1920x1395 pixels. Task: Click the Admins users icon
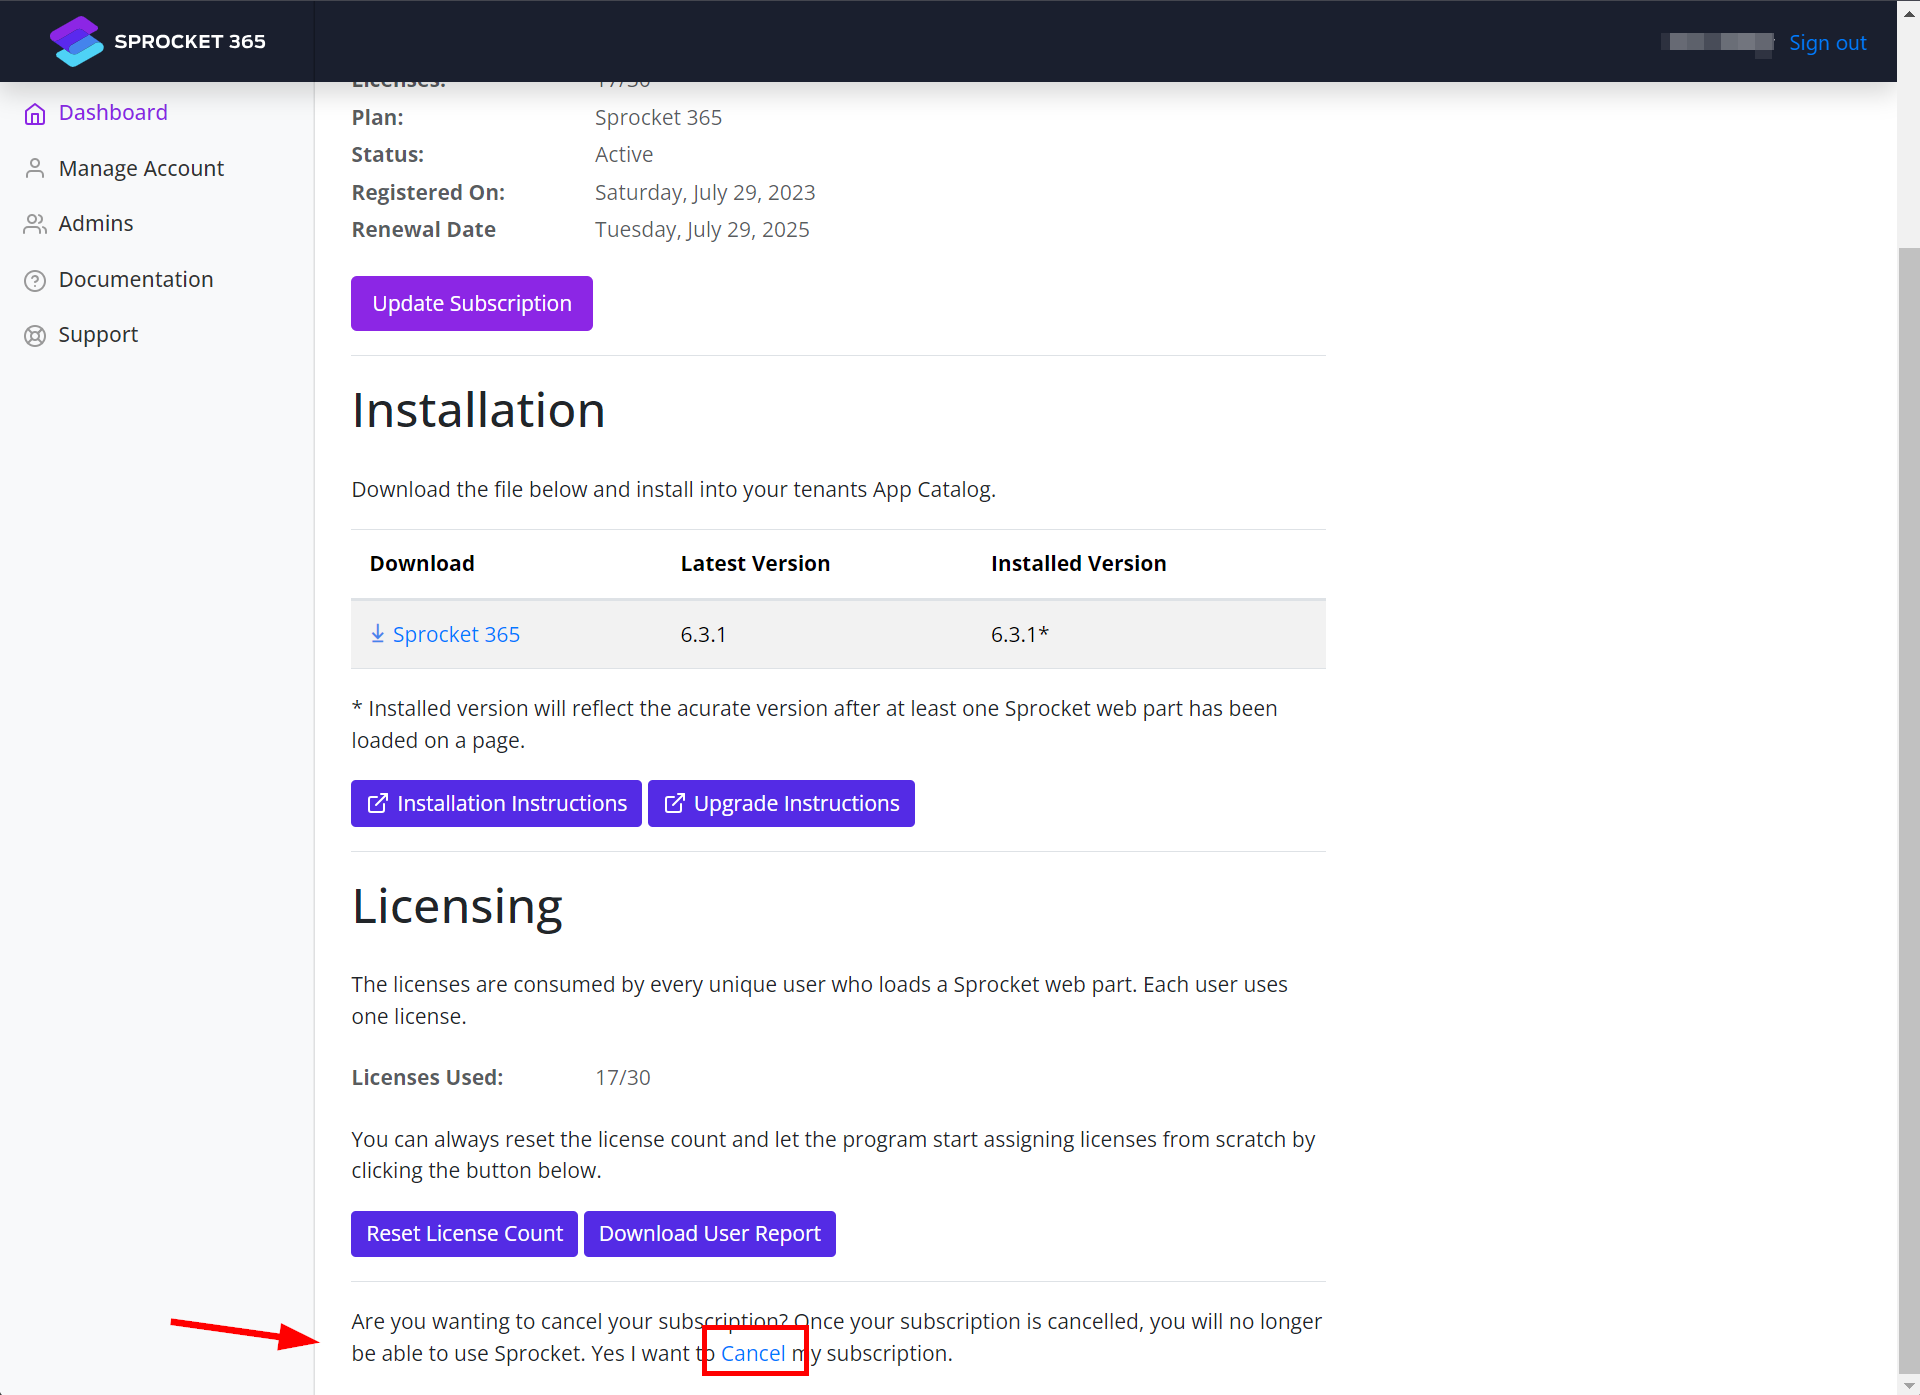point(35,224)
